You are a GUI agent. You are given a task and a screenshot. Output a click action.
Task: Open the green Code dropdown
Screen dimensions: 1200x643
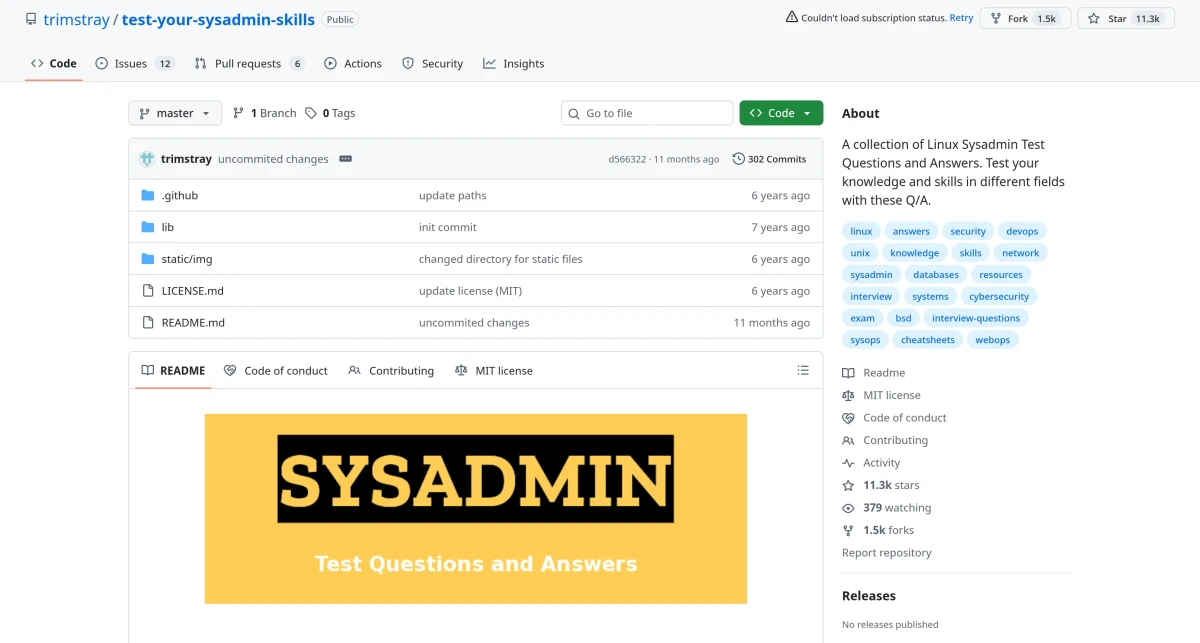(780, 113)
